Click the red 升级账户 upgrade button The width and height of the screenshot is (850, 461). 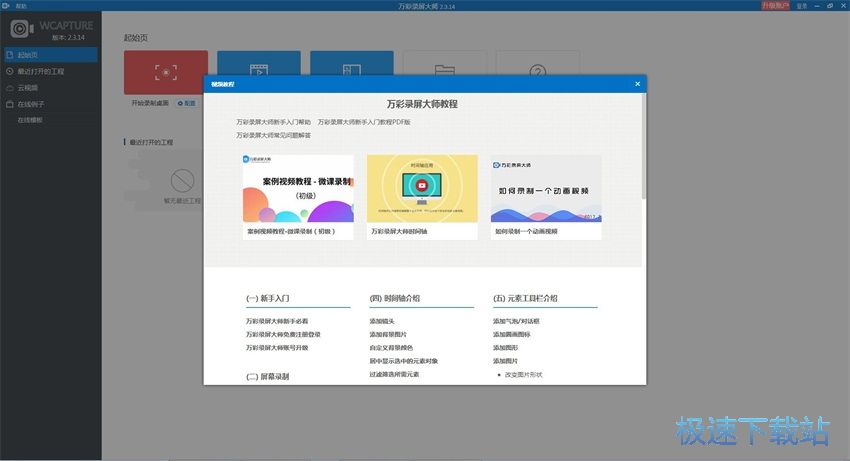(x=775, y=5)
